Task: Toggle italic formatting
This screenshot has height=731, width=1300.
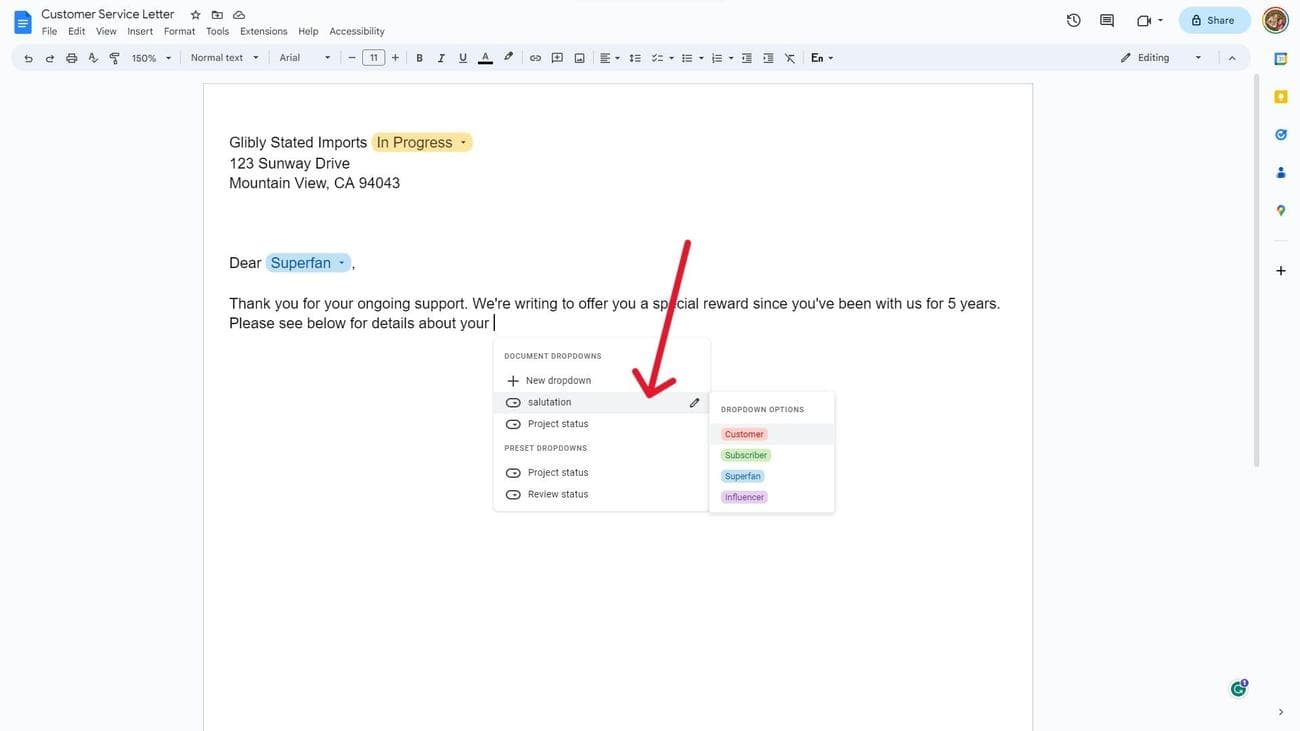Action: point(441,58)
